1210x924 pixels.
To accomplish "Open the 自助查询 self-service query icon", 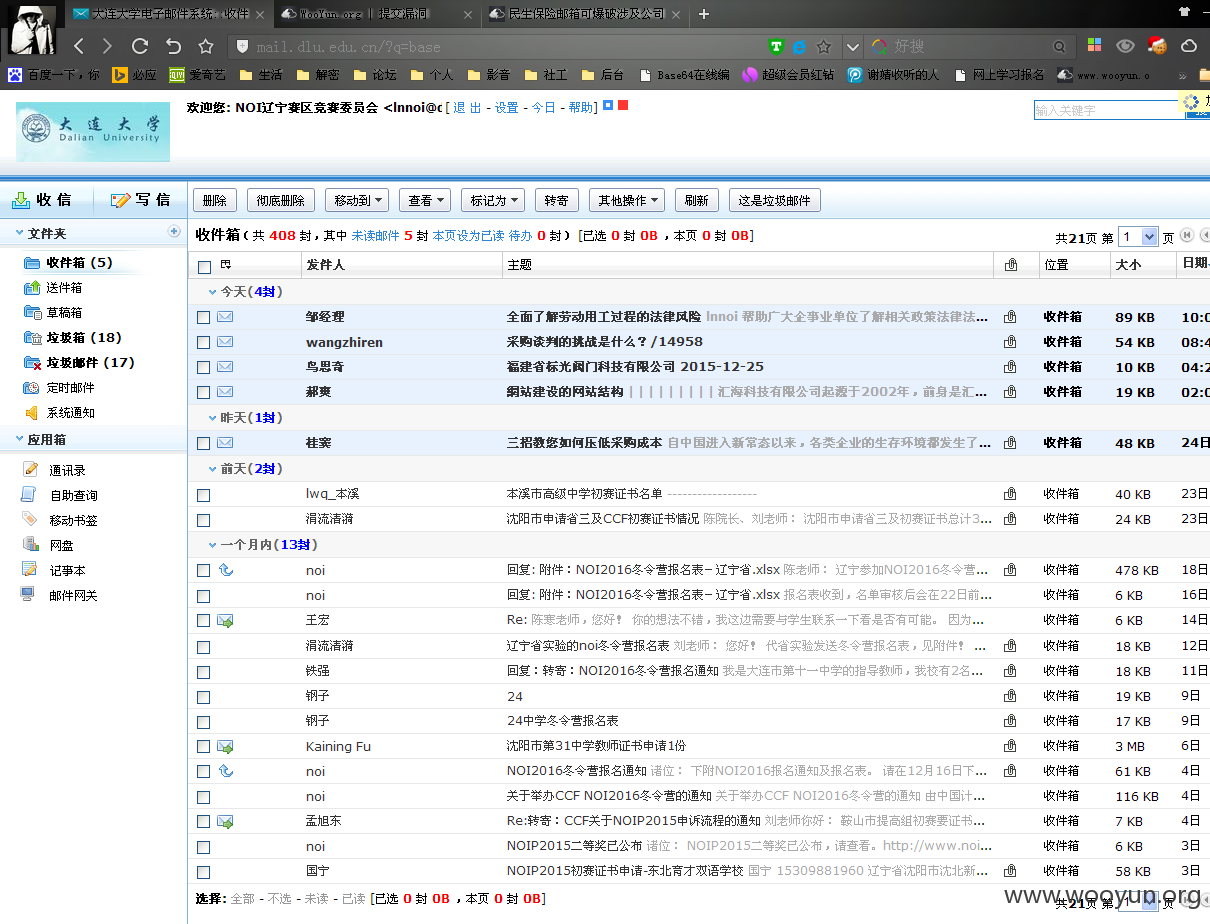I will (30, 495).
